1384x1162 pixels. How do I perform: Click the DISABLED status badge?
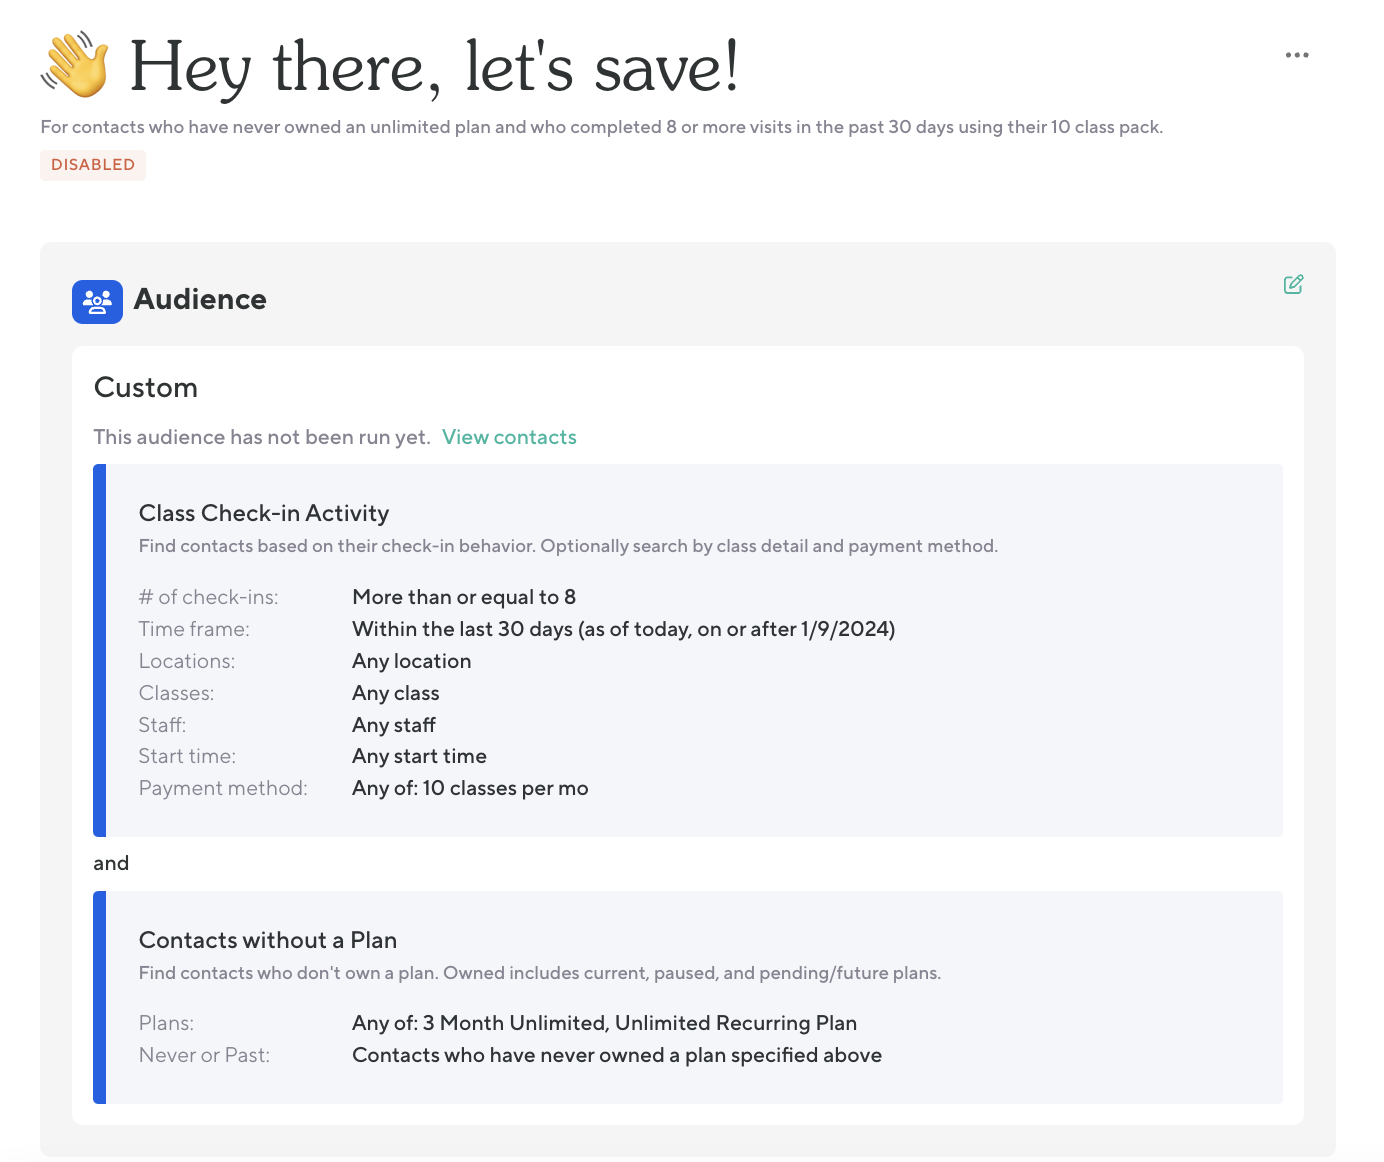click(93, 165)
